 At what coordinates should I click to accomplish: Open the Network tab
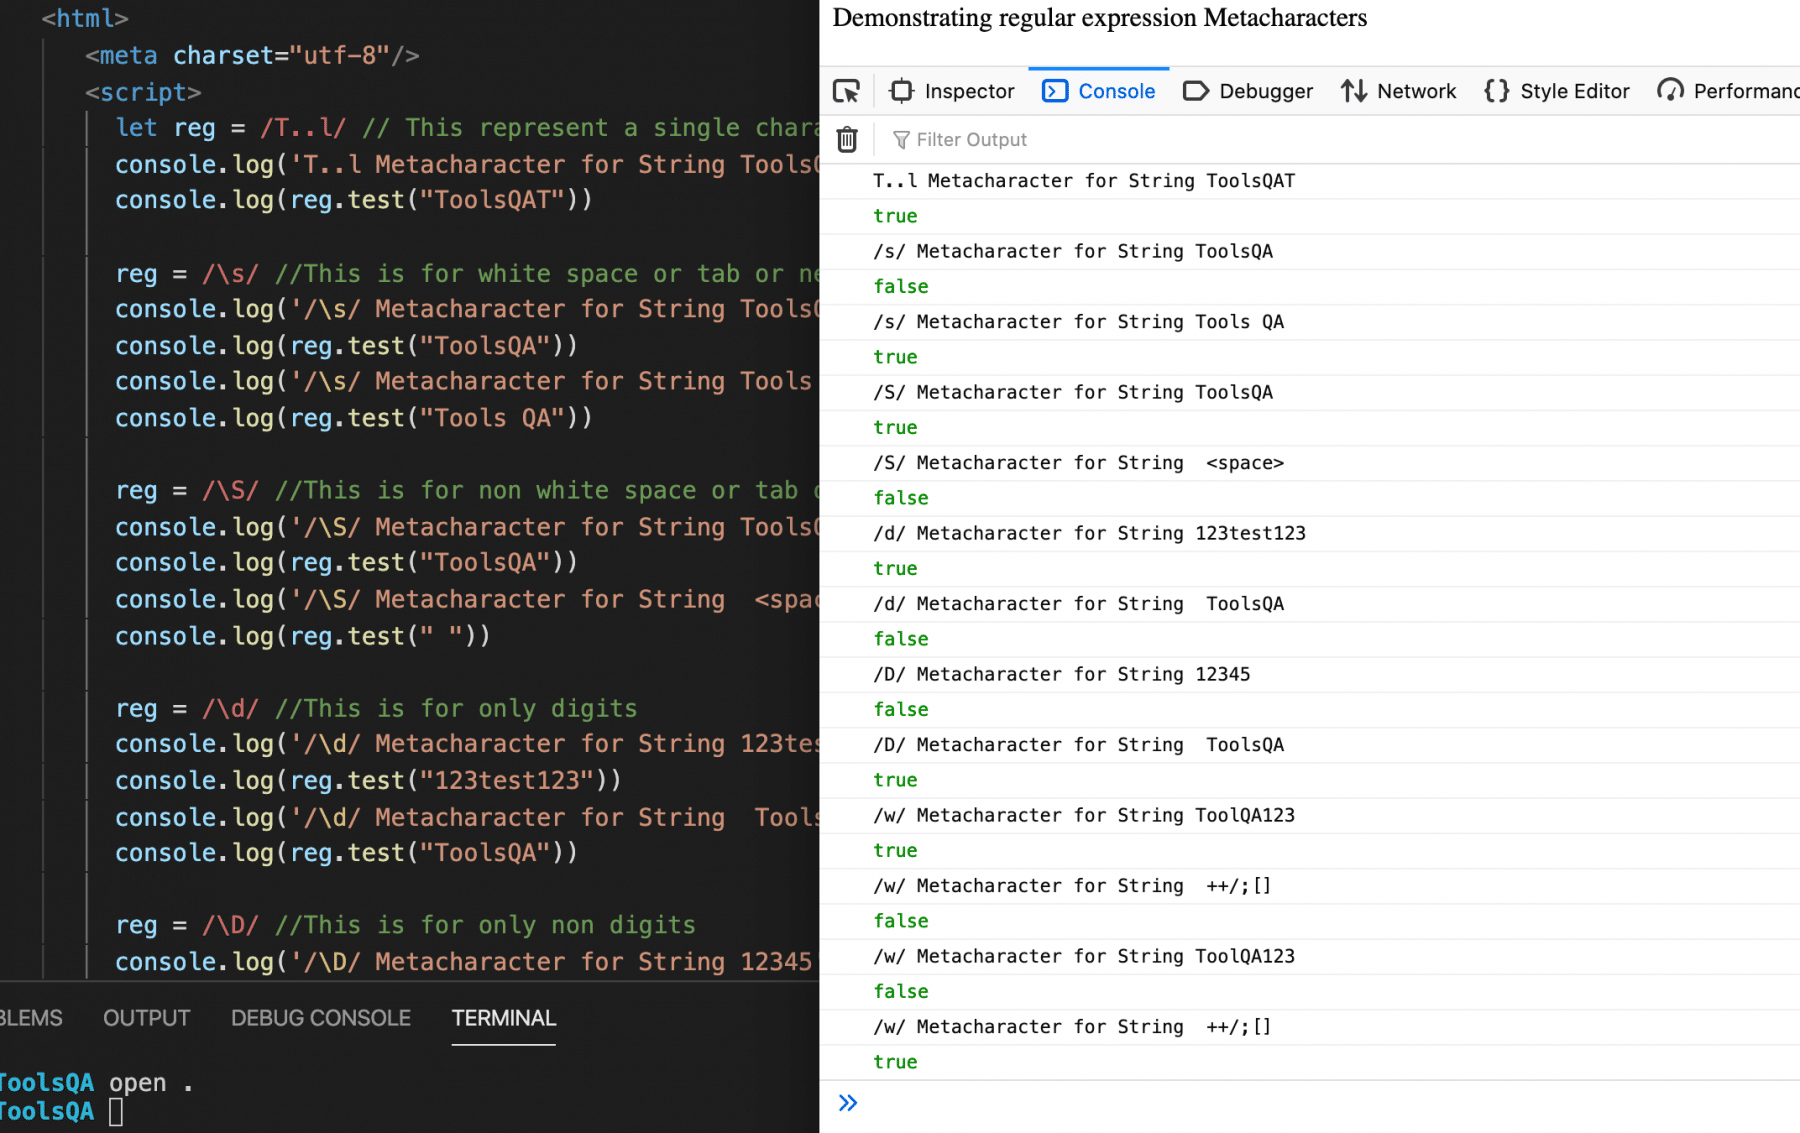1398,91
